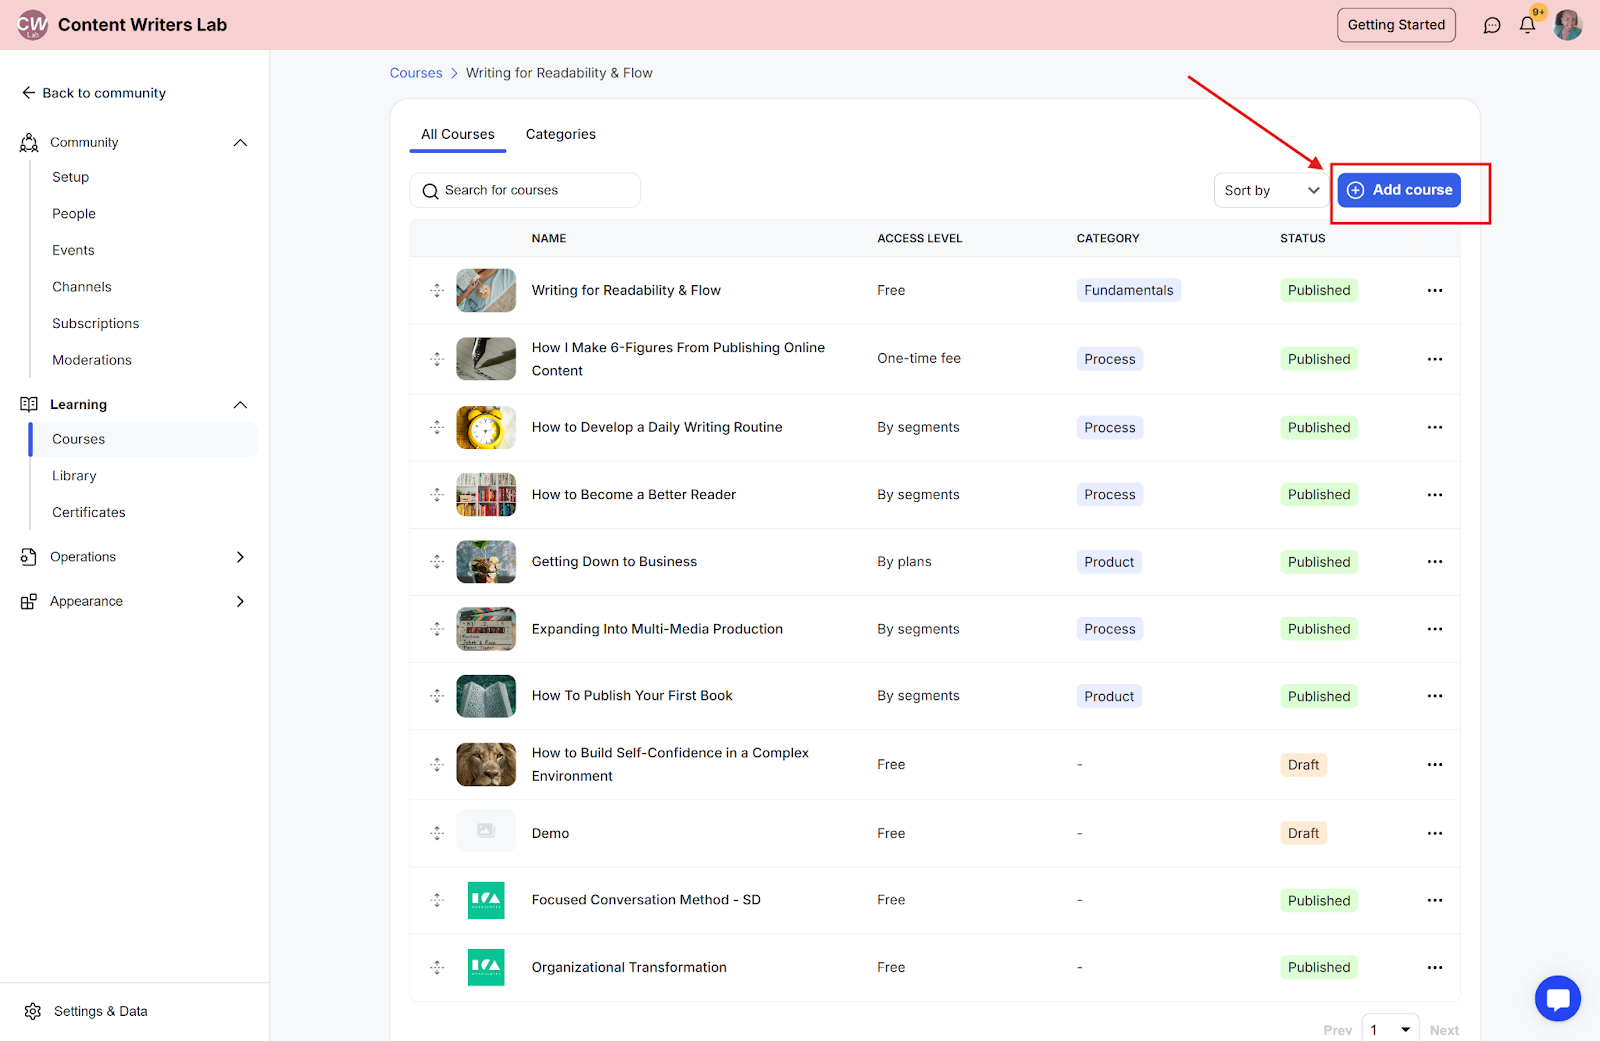The height and width of the screenshot is (1041, 1600).
Task: Click the Getting Started button
Action: coord(1396,25)
